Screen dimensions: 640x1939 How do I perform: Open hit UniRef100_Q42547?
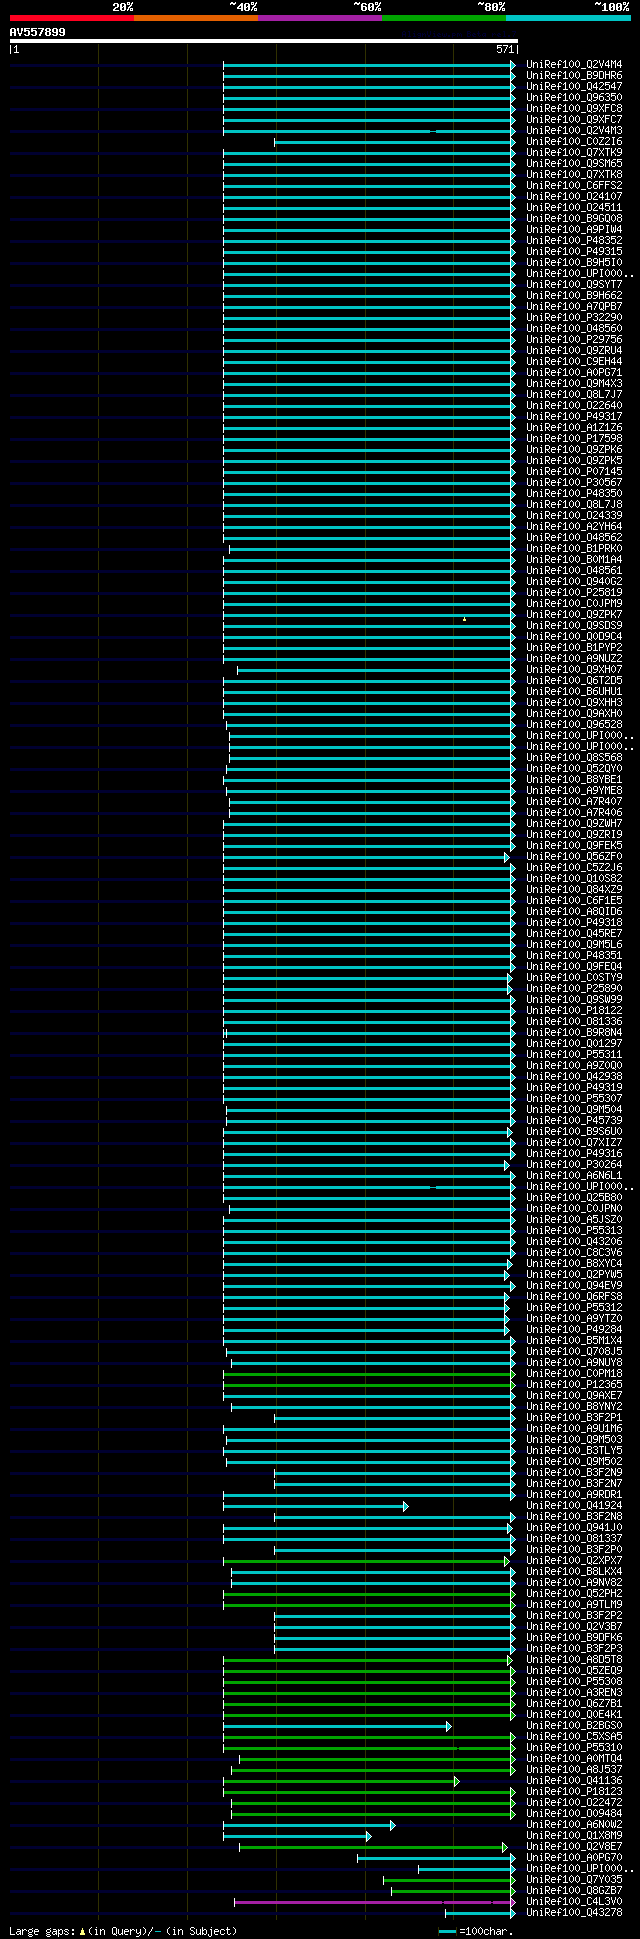tap(574, 86)
